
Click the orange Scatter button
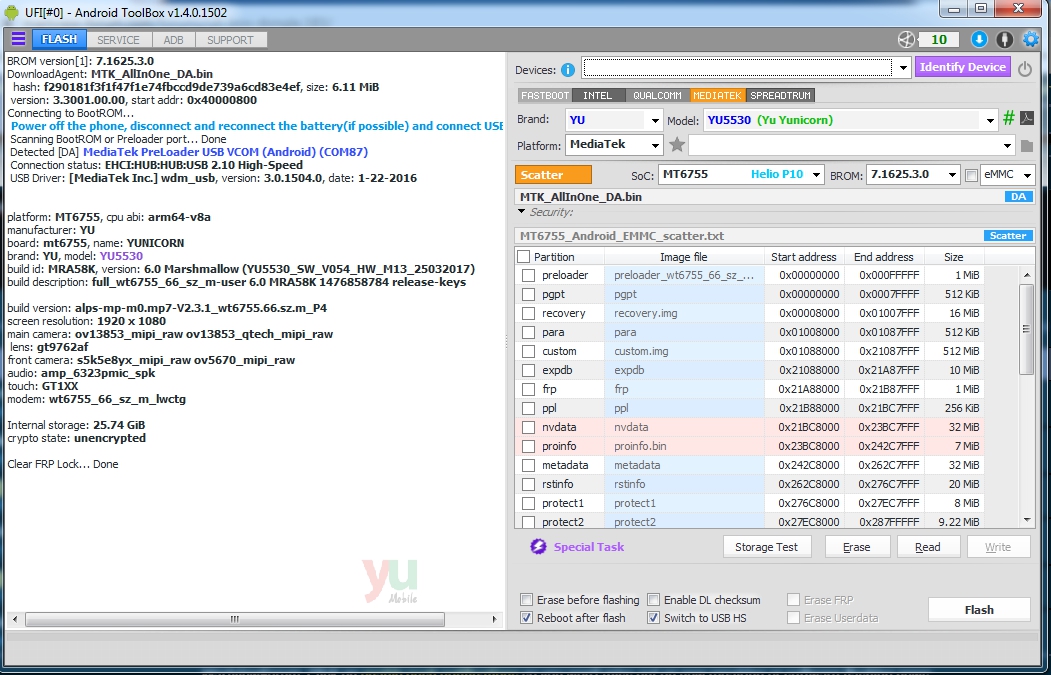pos(553,174)
